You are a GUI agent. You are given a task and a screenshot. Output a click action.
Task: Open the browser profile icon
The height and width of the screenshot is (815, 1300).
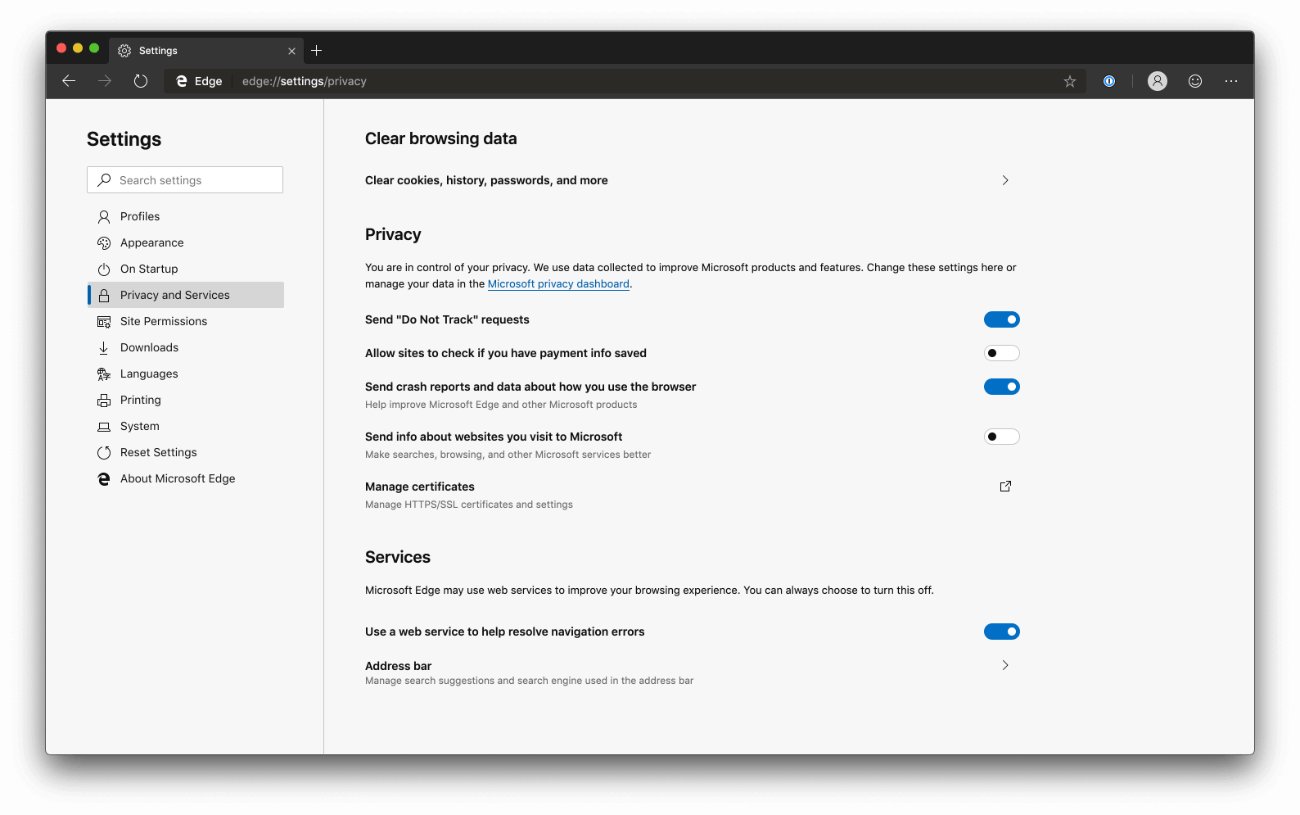click(1157, 81)
